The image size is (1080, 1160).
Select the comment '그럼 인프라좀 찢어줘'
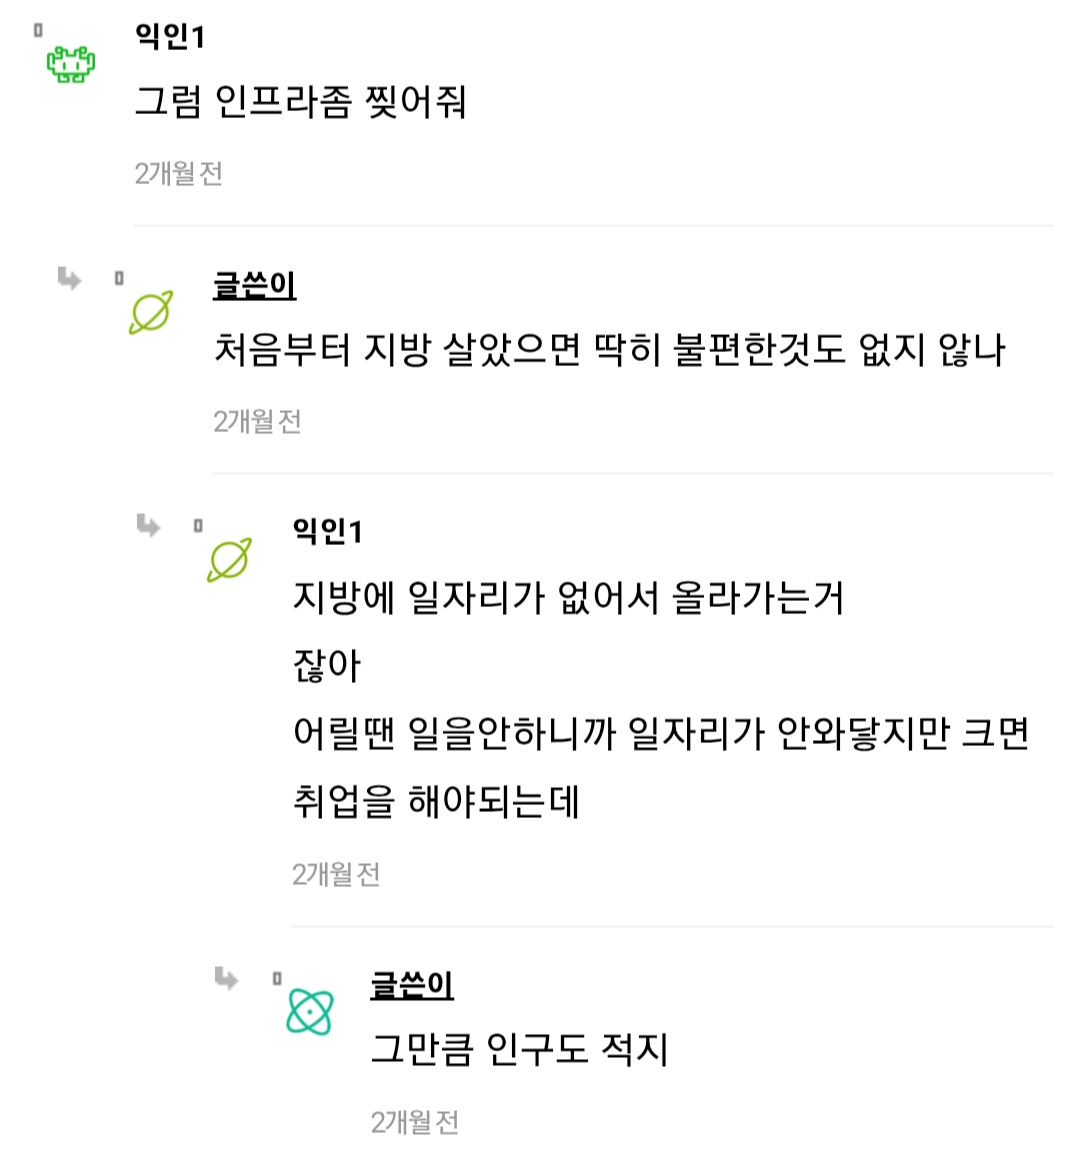point(300,102)
